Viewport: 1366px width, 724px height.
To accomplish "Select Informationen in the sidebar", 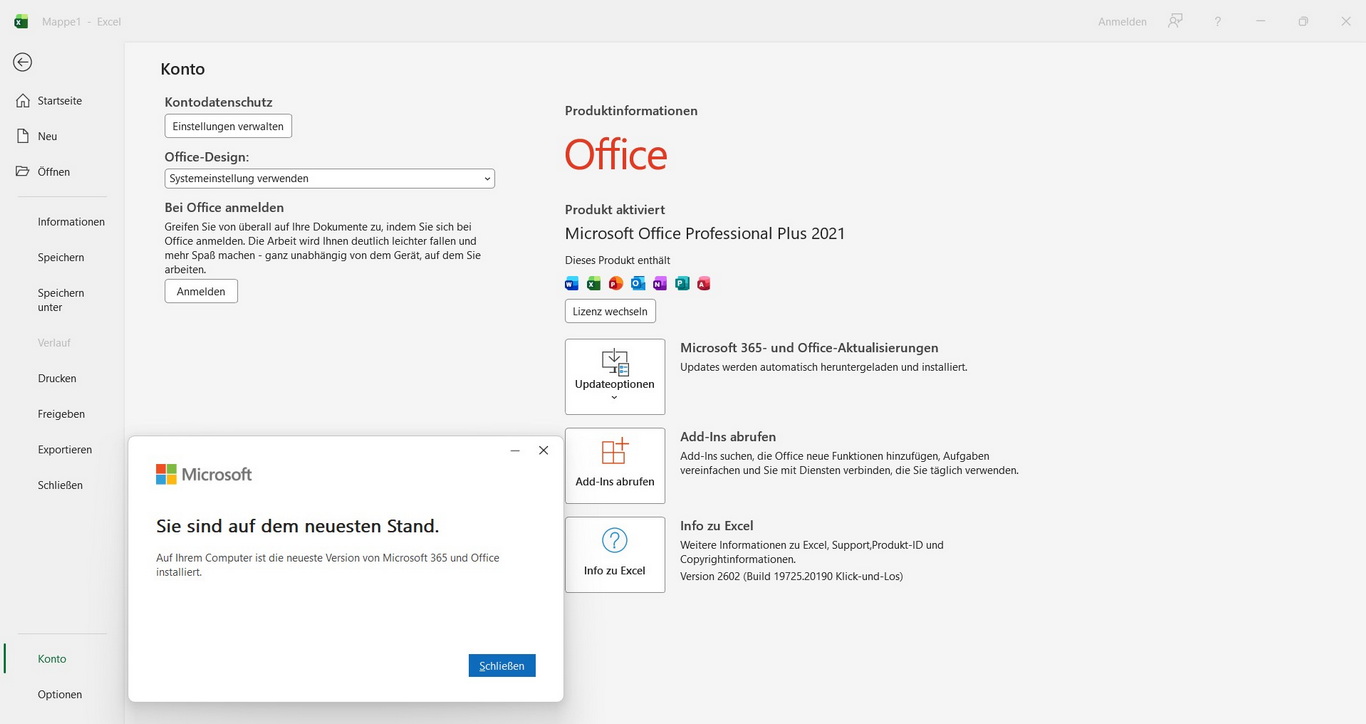I will [71, 222].
